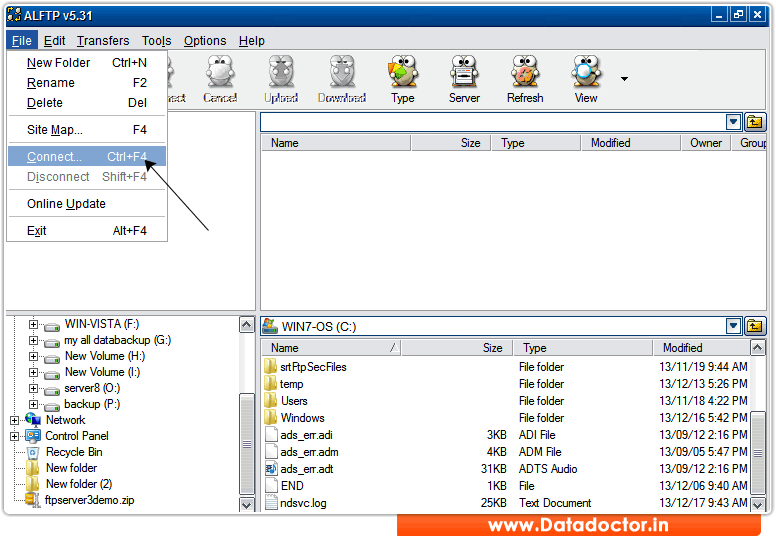Choose Exit from the File menu
This screenshot has width=776, height=536.
[x=87, y=231]
